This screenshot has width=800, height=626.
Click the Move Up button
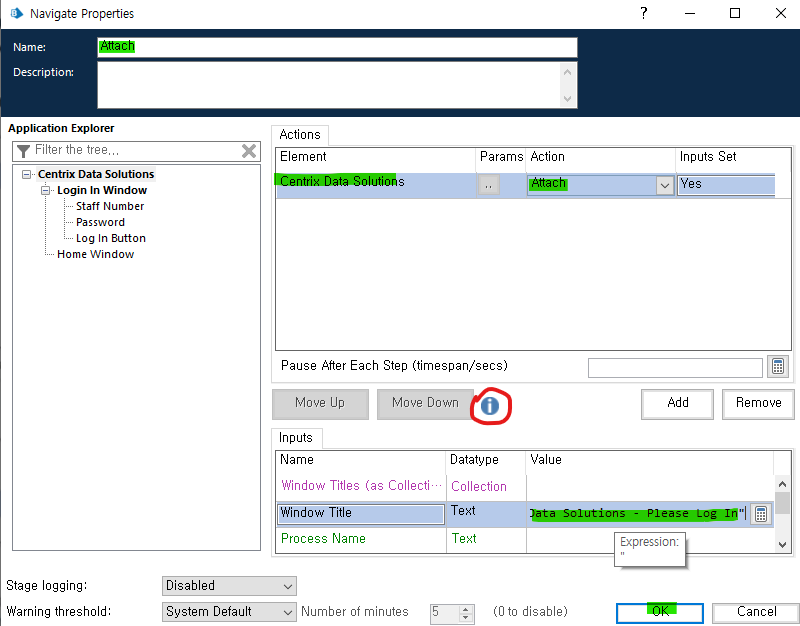[x=320, y=404]
